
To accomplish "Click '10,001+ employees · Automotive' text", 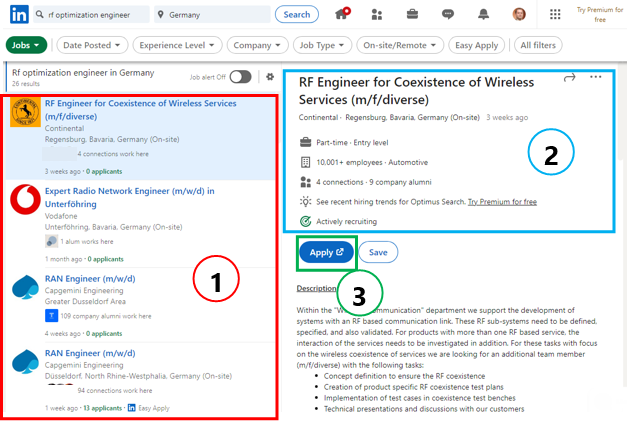I will [x=372, y=162].
